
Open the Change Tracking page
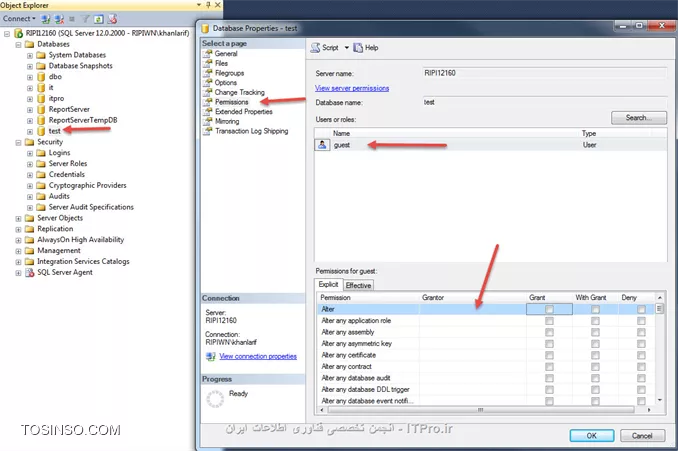click(x=240, y=92)
